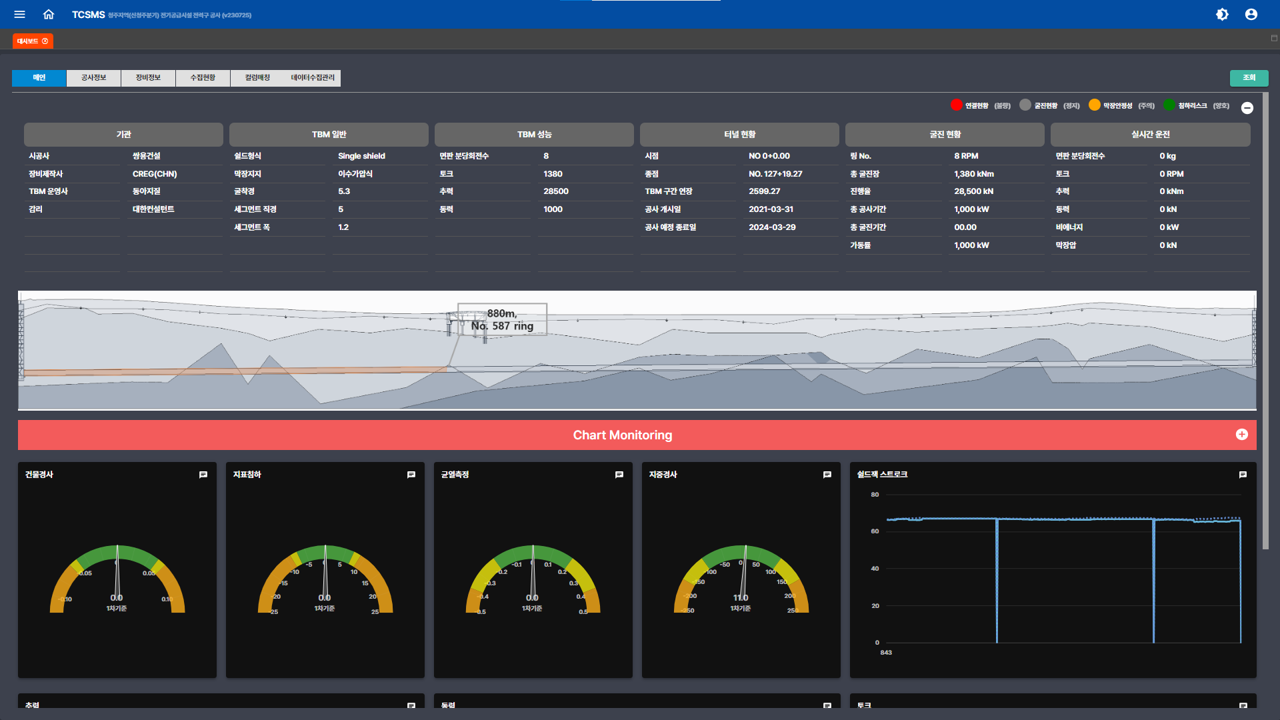
Task: Select the orange 대시보드 page tab
Action: 33,41
